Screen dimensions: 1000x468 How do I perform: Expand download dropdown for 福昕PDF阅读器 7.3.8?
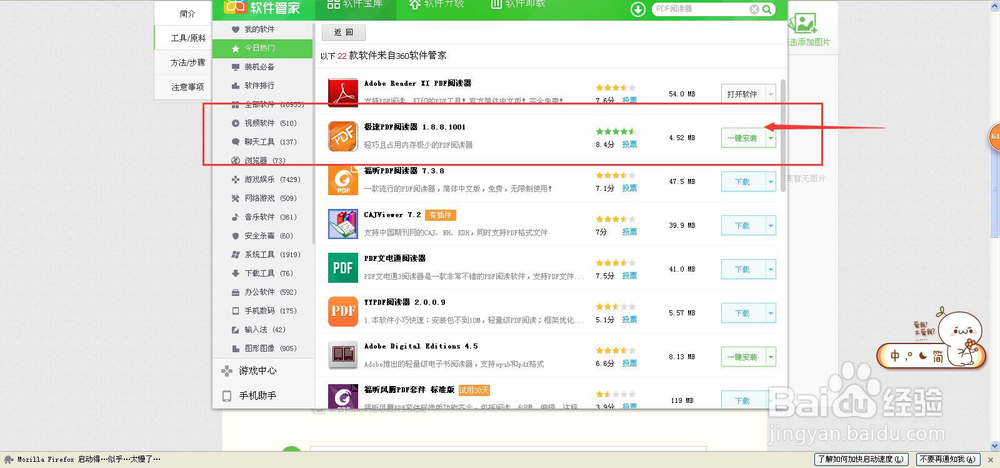pos(770,182)
